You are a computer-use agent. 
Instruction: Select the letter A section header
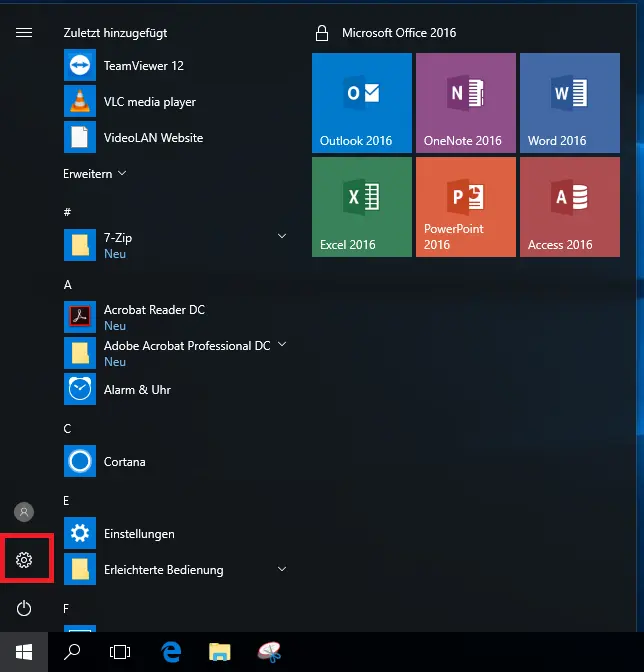coord(68,285)
